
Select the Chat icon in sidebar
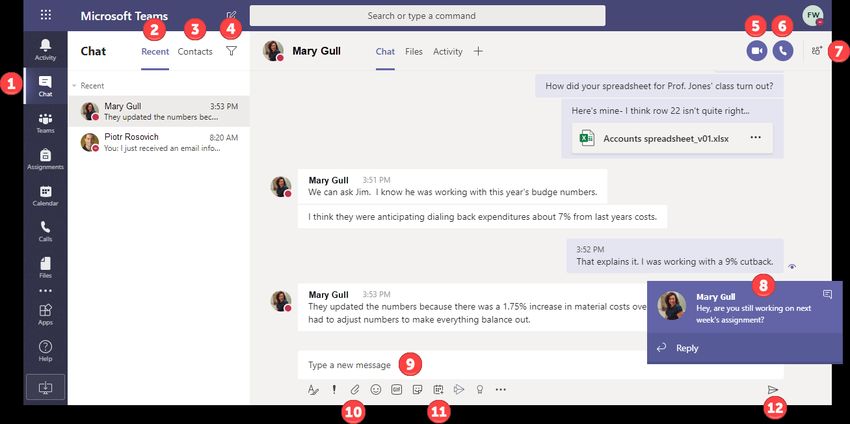[46, 86]
